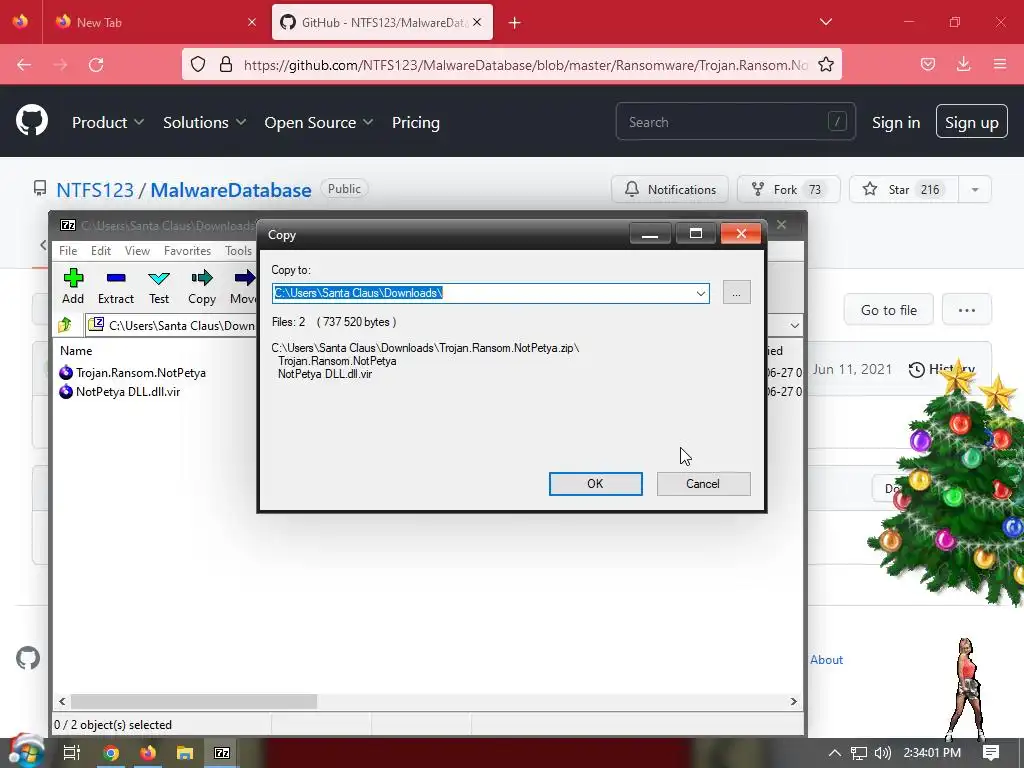Viewport: 1024px width, 768px height.
Task: Close the GitHub tab
Action: pyautogui.click(x=477, y=22)
